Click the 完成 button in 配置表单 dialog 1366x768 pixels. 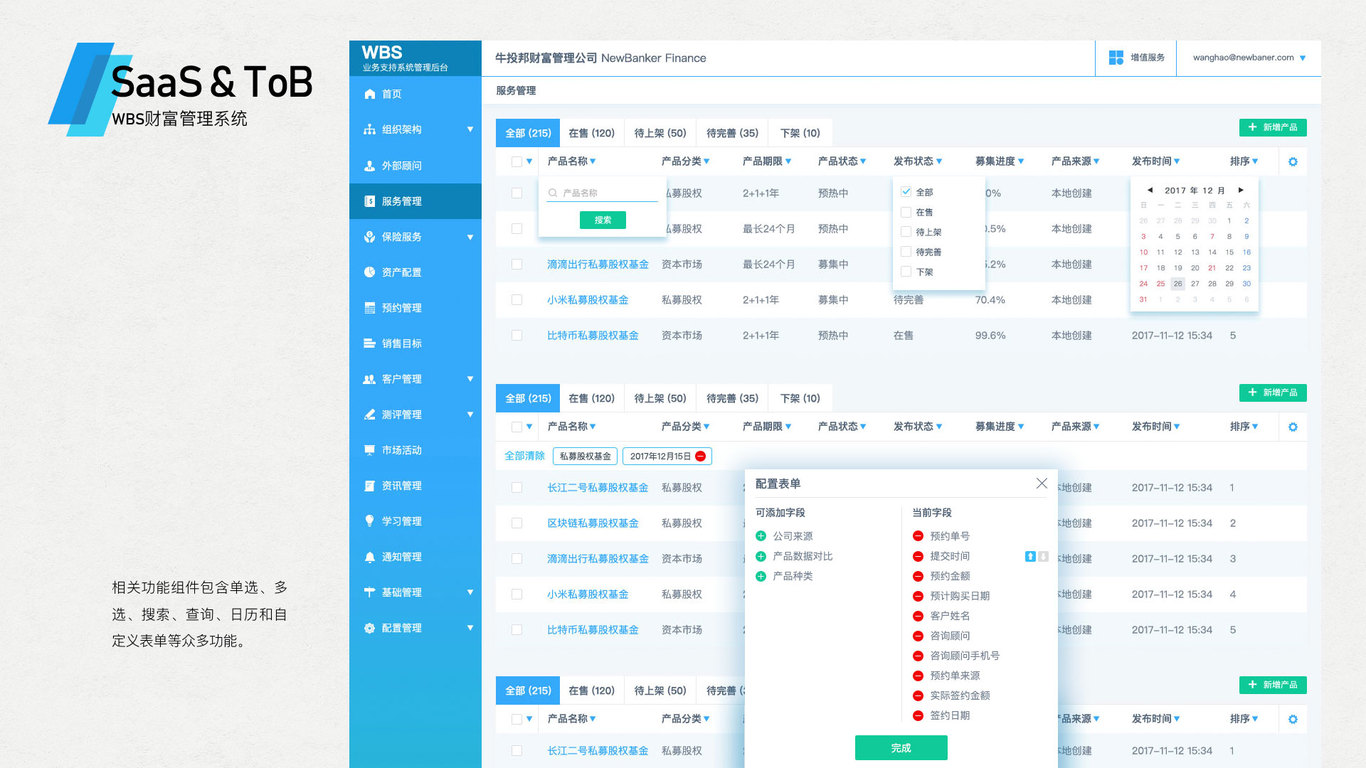901,748
